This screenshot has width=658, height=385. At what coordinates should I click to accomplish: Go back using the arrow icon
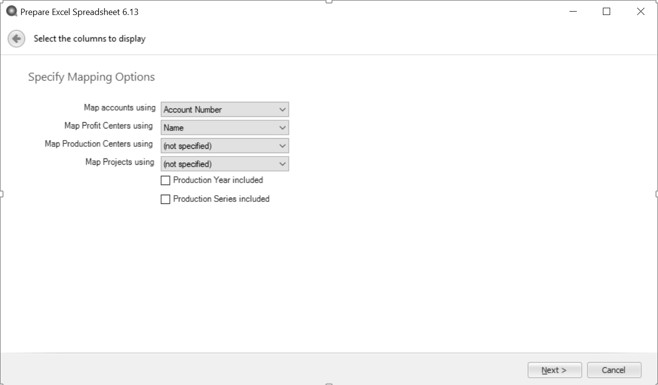coord(16,39)
